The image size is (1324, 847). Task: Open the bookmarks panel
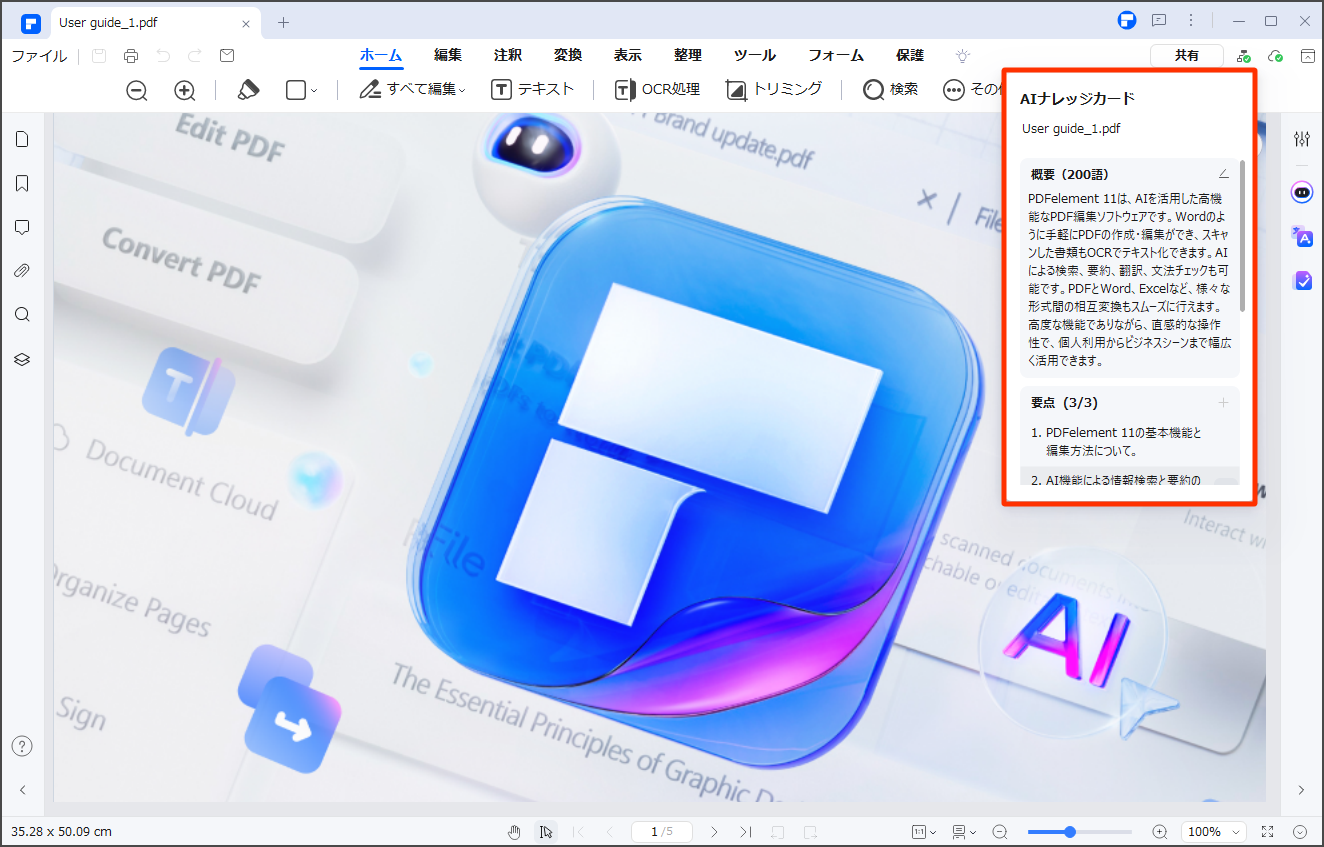[22, 183]
